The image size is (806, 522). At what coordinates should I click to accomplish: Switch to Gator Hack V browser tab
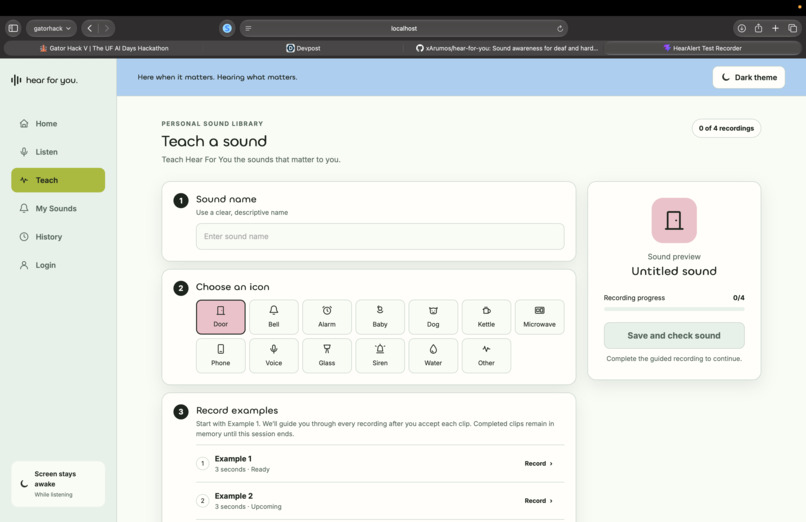point(104,48)
